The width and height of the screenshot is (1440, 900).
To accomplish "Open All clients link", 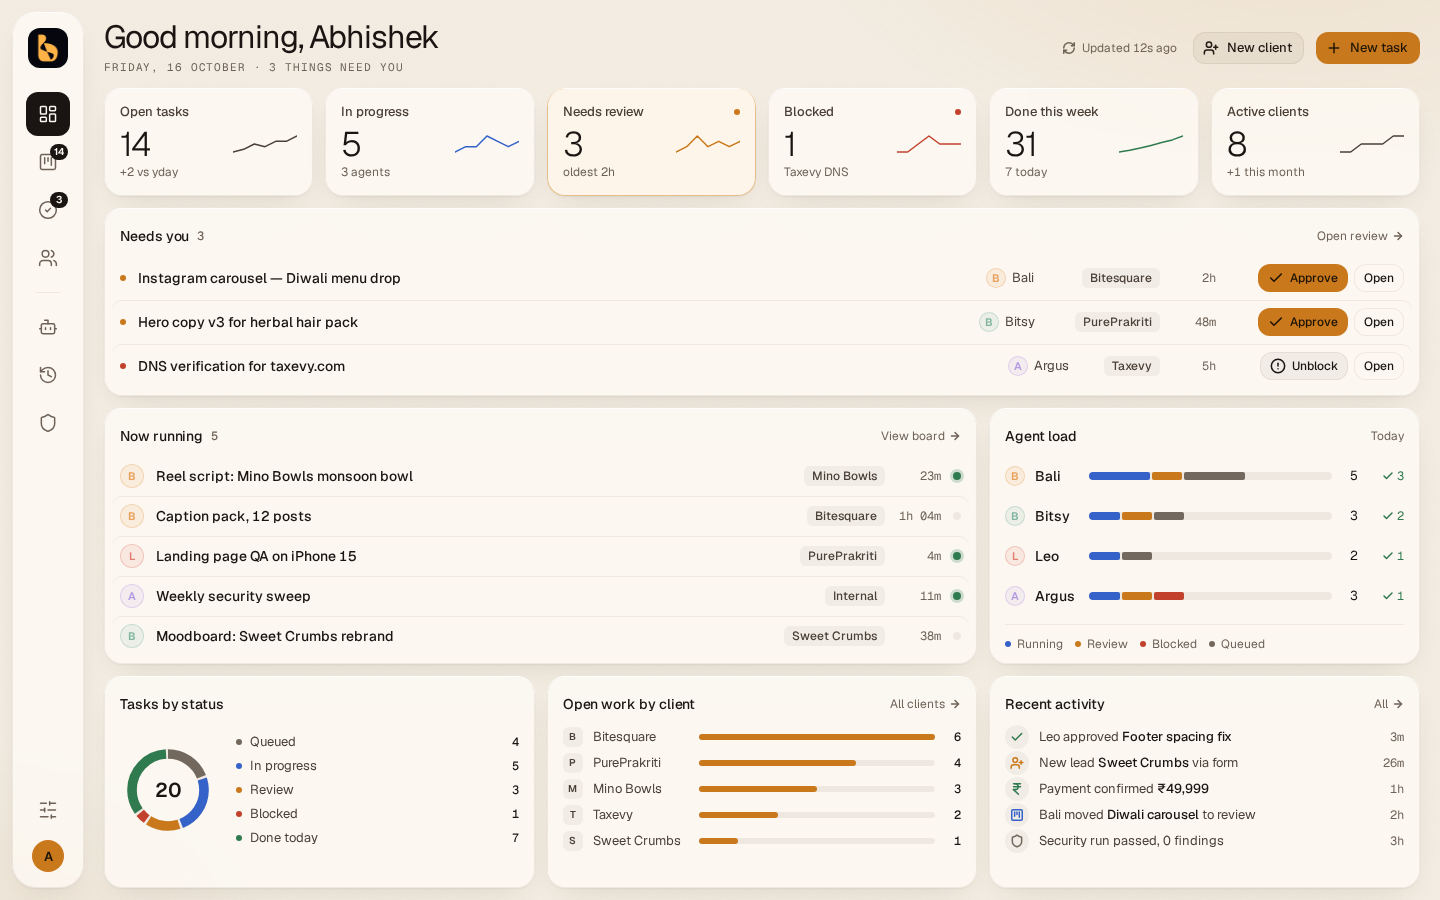I will [925, 704].
